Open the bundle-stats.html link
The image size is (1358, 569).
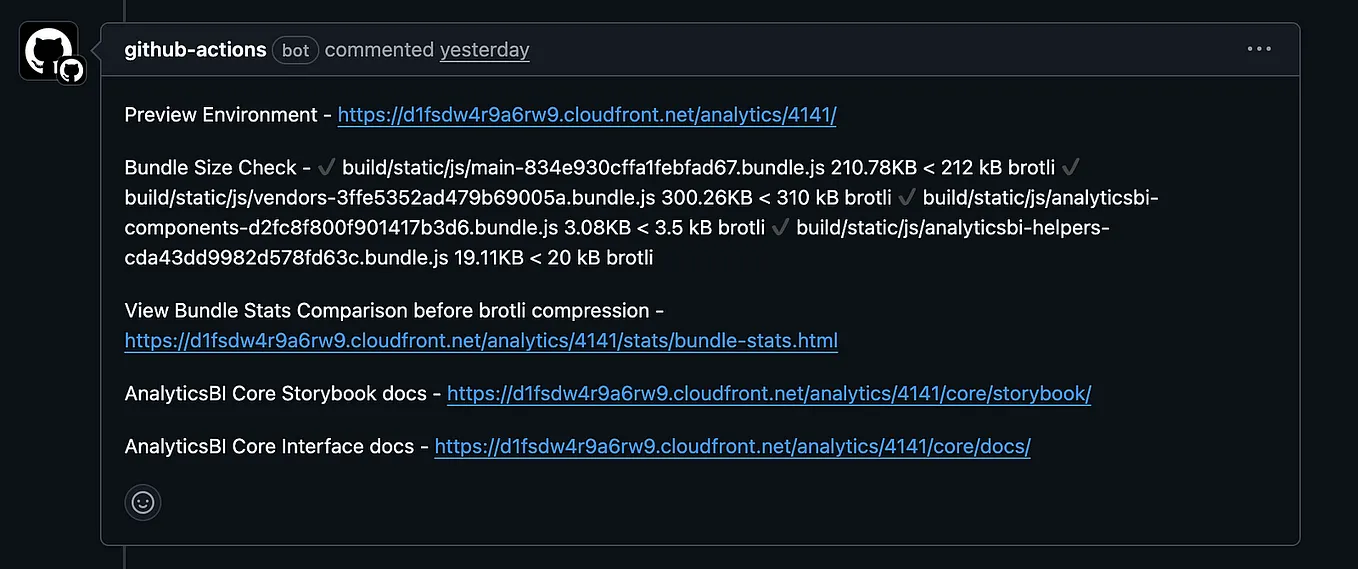[481, 341]
